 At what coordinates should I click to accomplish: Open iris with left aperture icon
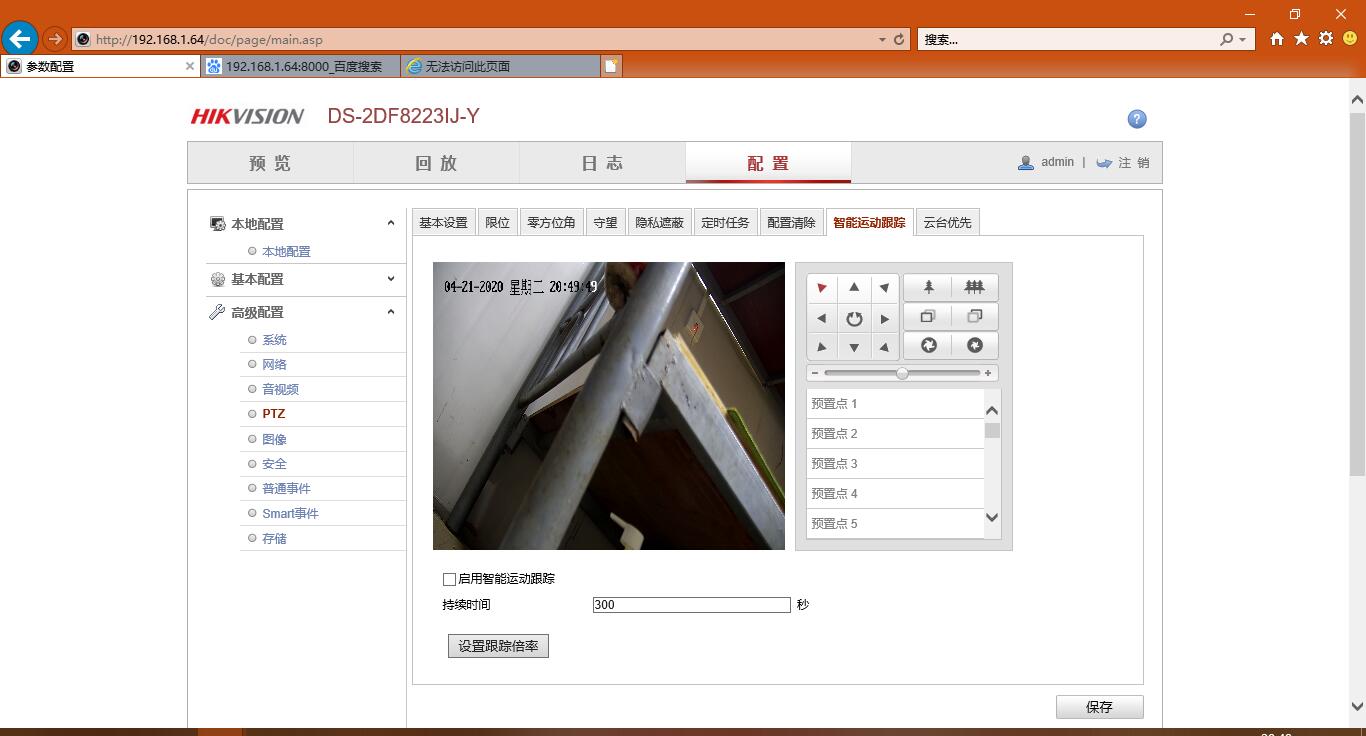pos(928,345)
